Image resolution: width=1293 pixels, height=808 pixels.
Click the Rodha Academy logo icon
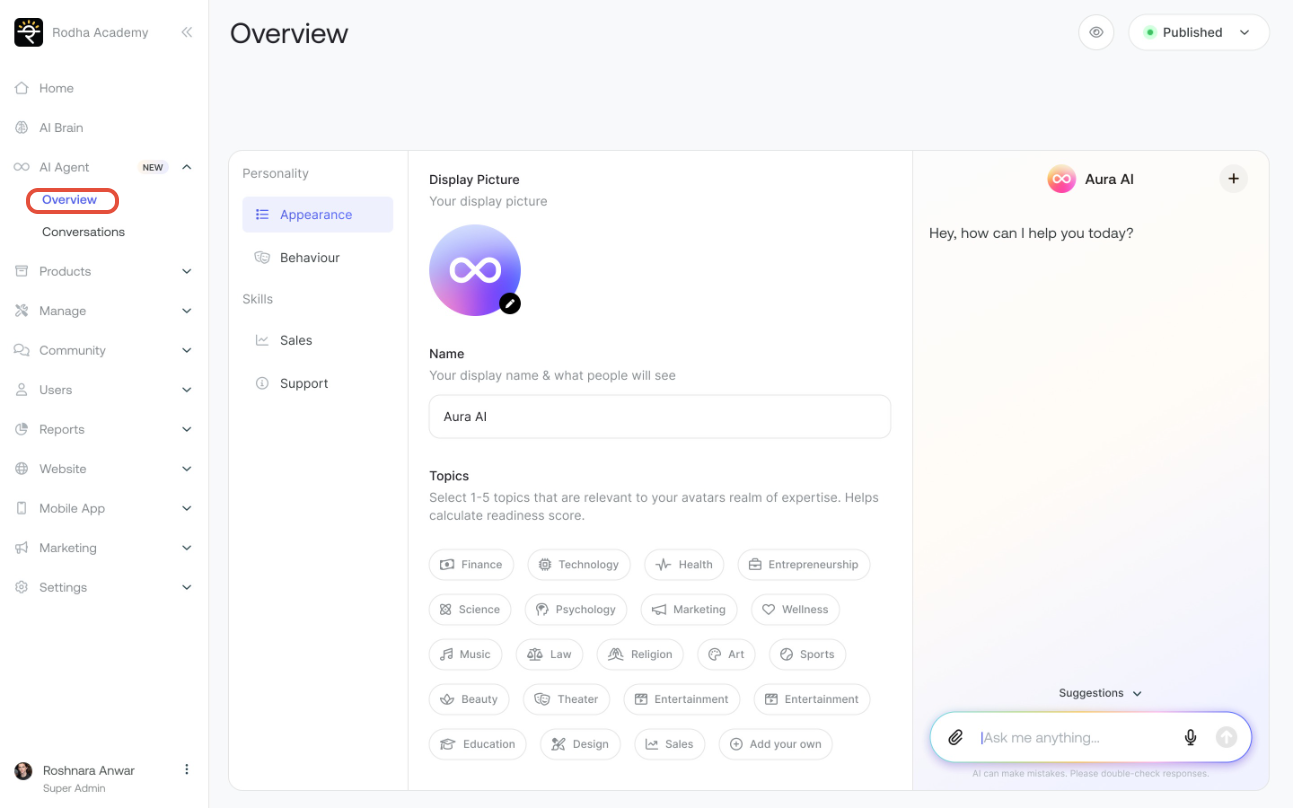click(x=28, y=32)
